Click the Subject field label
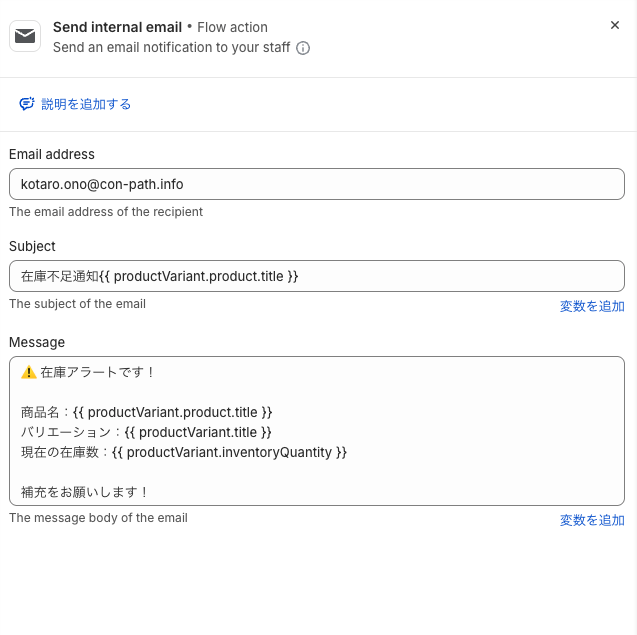Screen dimensions: 637x635 pyautogui.click(x=32, y=246)
